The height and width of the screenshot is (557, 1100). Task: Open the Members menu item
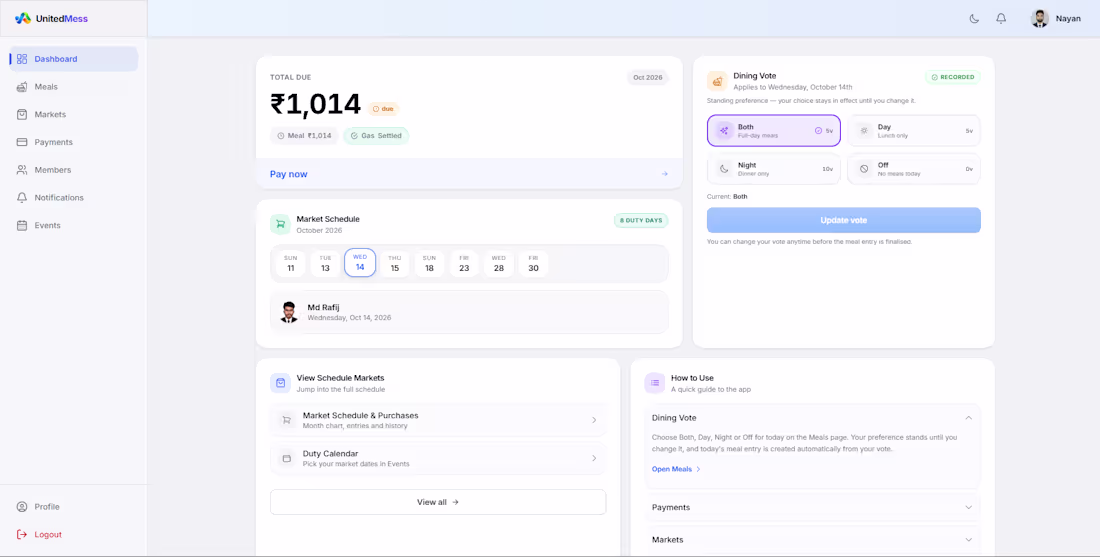(x=74, y=170)
